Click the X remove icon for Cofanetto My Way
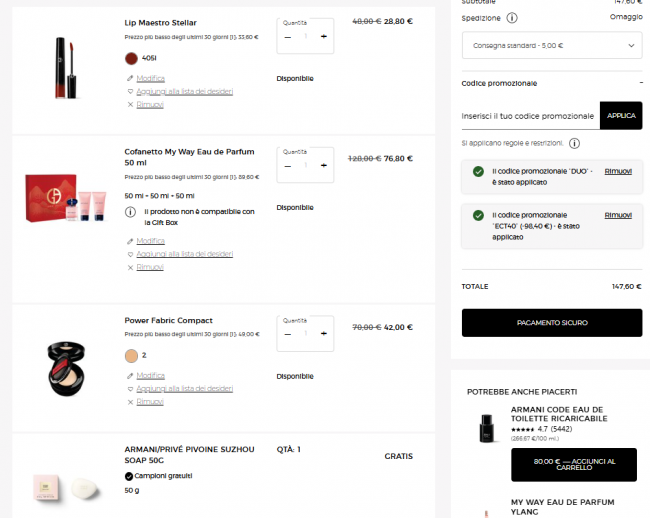The width and height of the screenshot is (650, 518). coord(130,267)
